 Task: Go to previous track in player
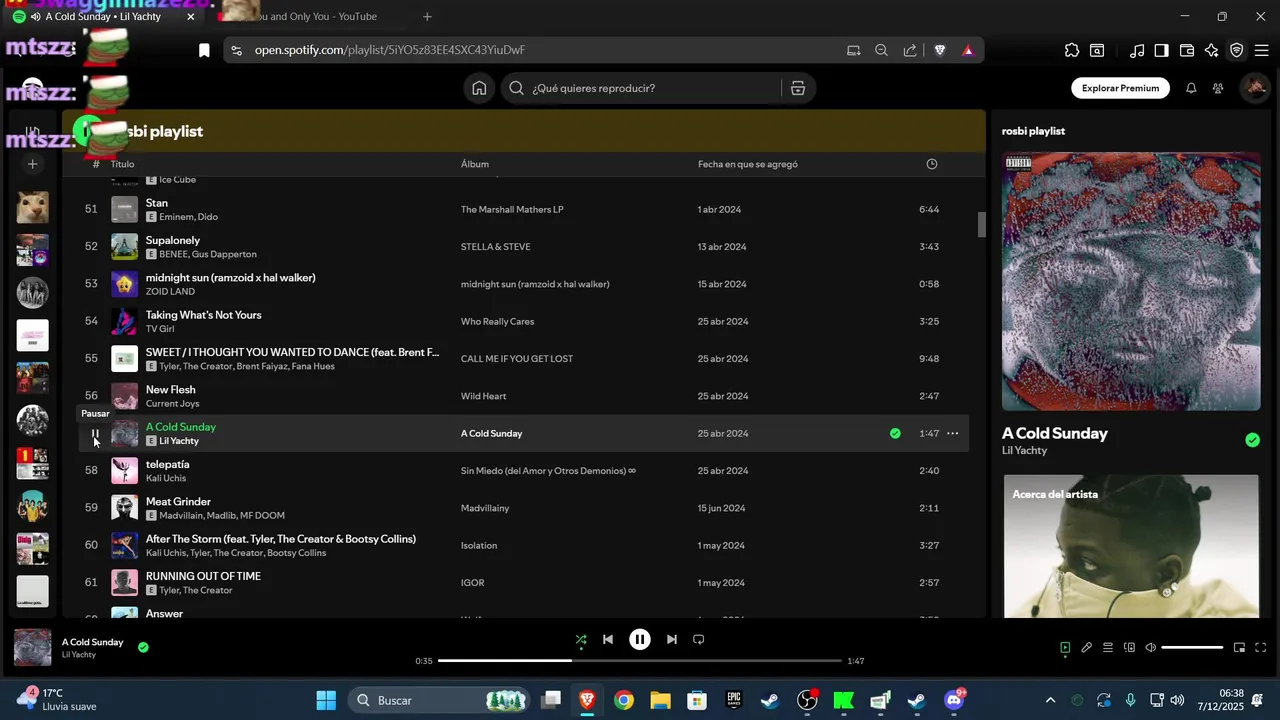[x=608, y=640]
